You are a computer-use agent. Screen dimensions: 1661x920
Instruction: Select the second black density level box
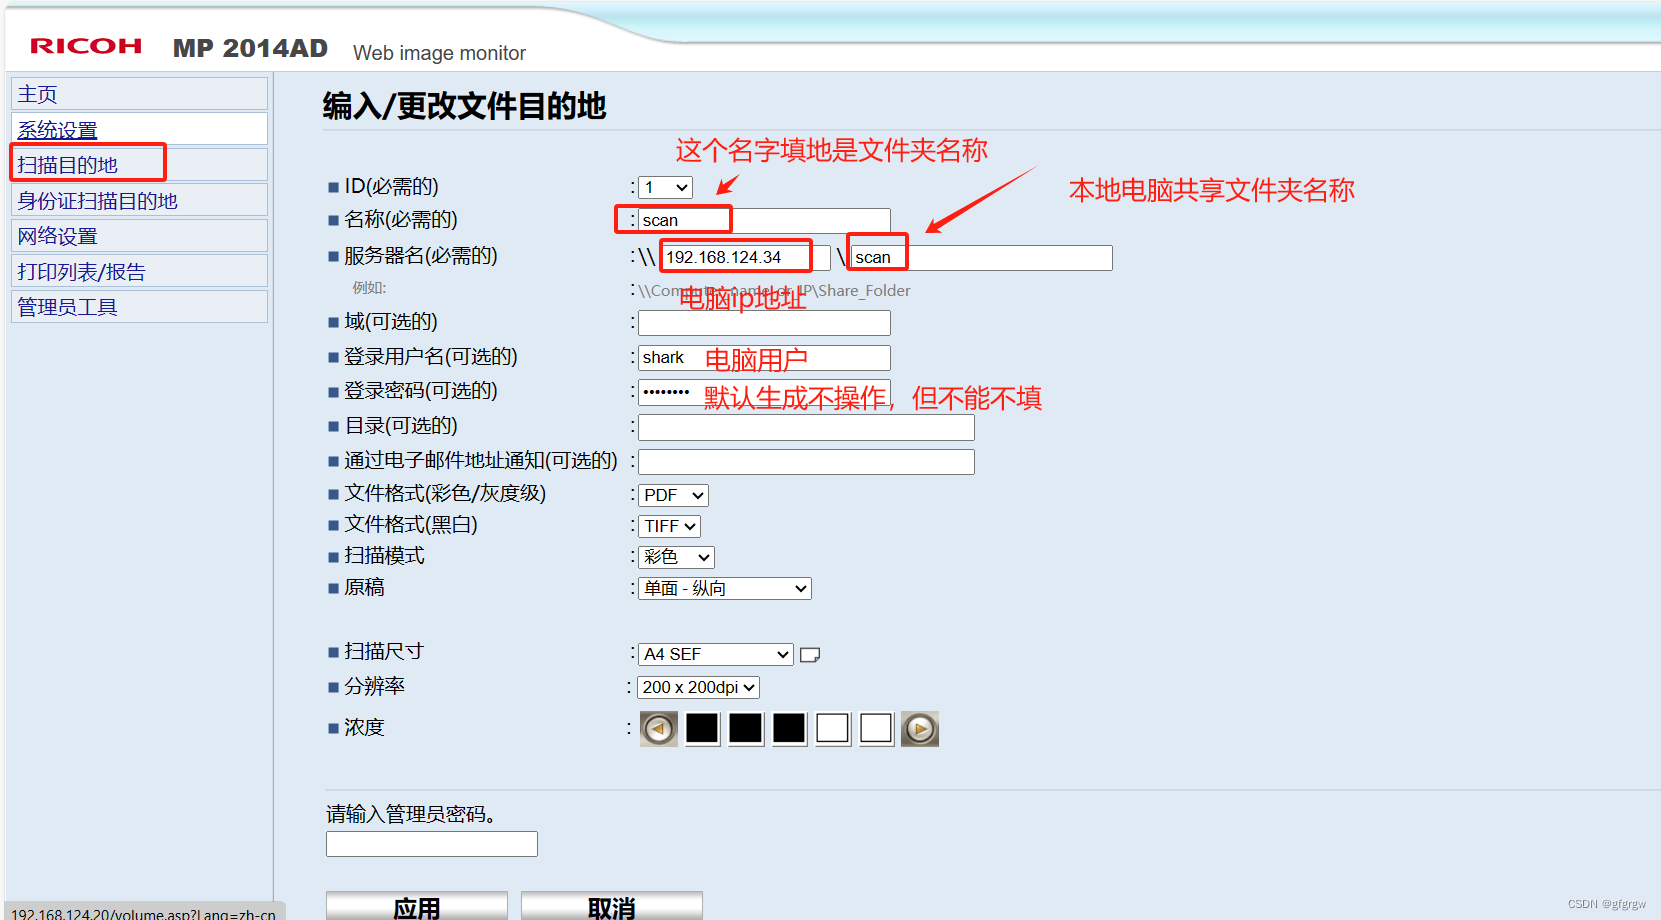click(x=745, y=729)
